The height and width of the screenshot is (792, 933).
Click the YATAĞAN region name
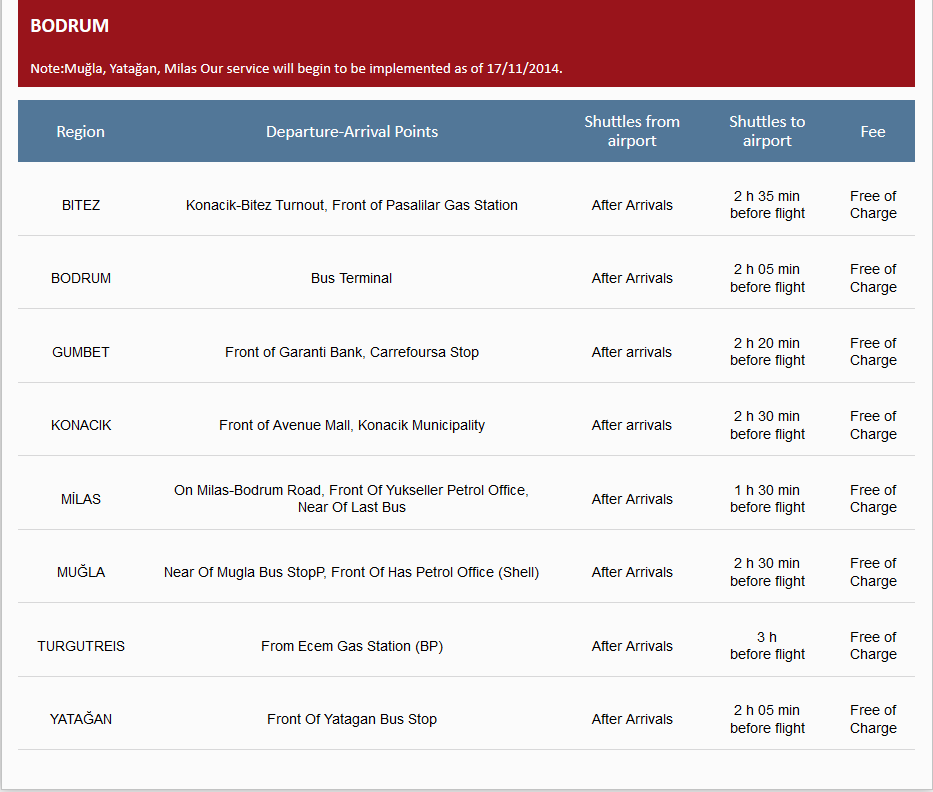pyautogui.click(x=81, y=719)
